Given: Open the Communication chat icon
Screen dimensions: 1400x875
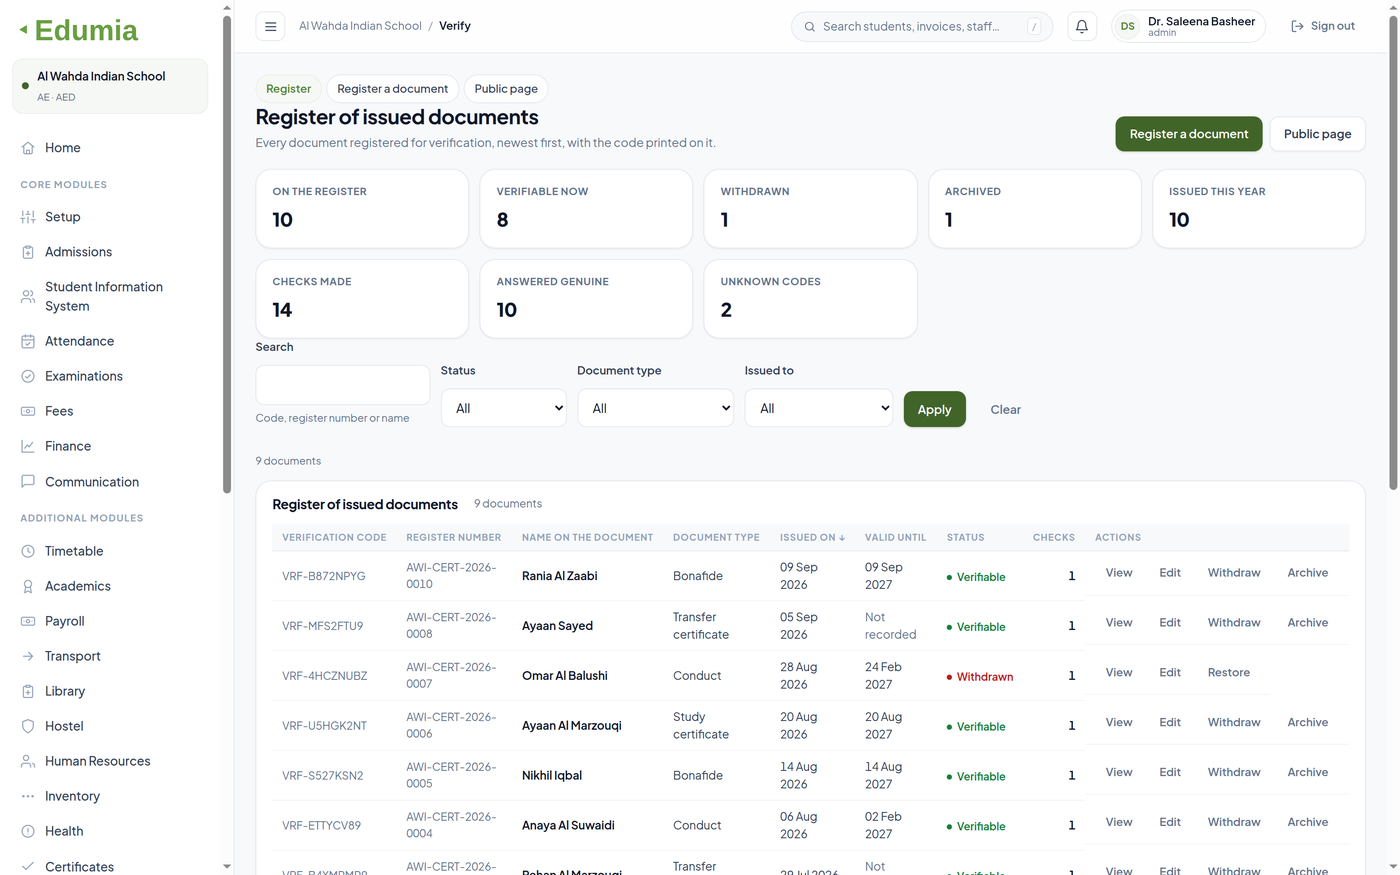Looking at the screenshot, I should tap(28, 481).
